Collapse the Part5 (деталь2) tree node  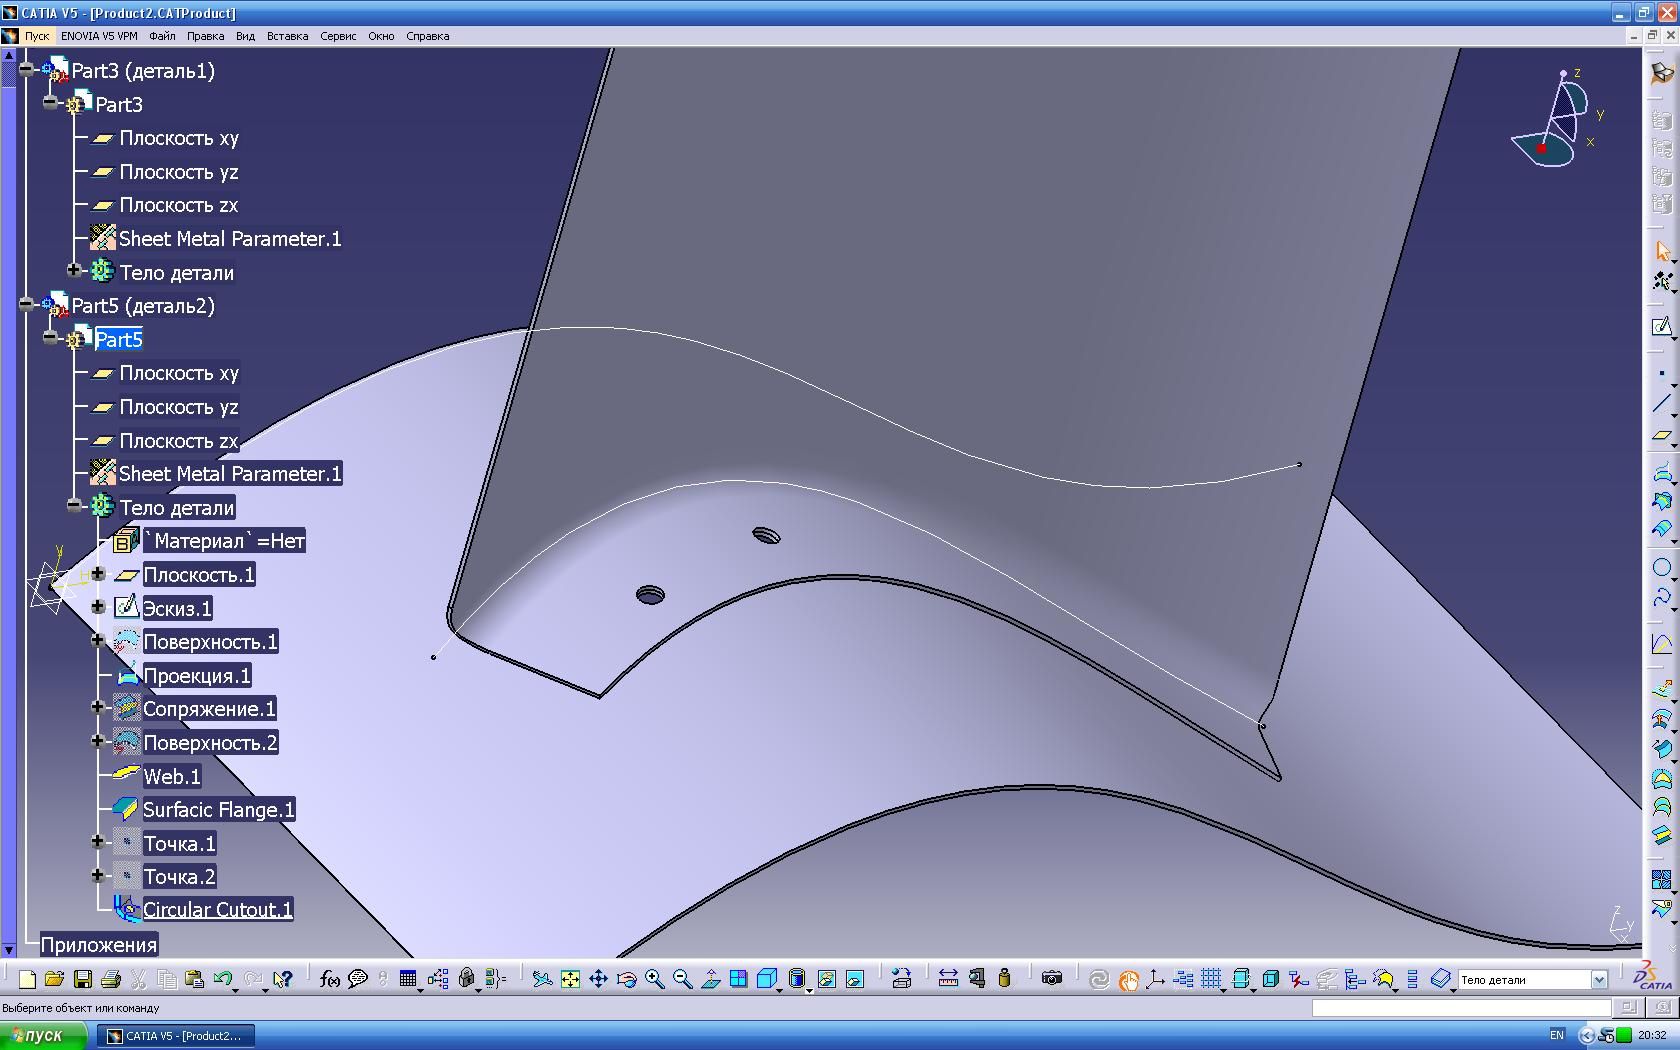click(x=27, y=304)
